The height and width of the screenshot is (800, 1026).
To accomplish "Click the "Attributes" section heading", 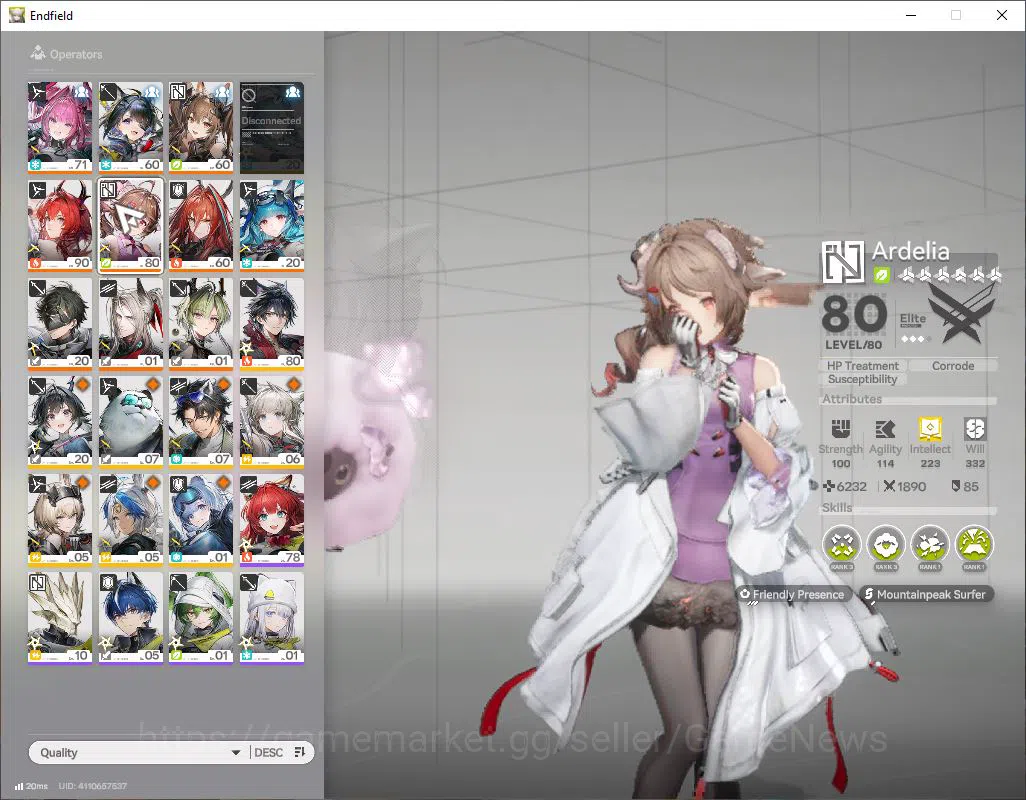I will coord(851,398).
